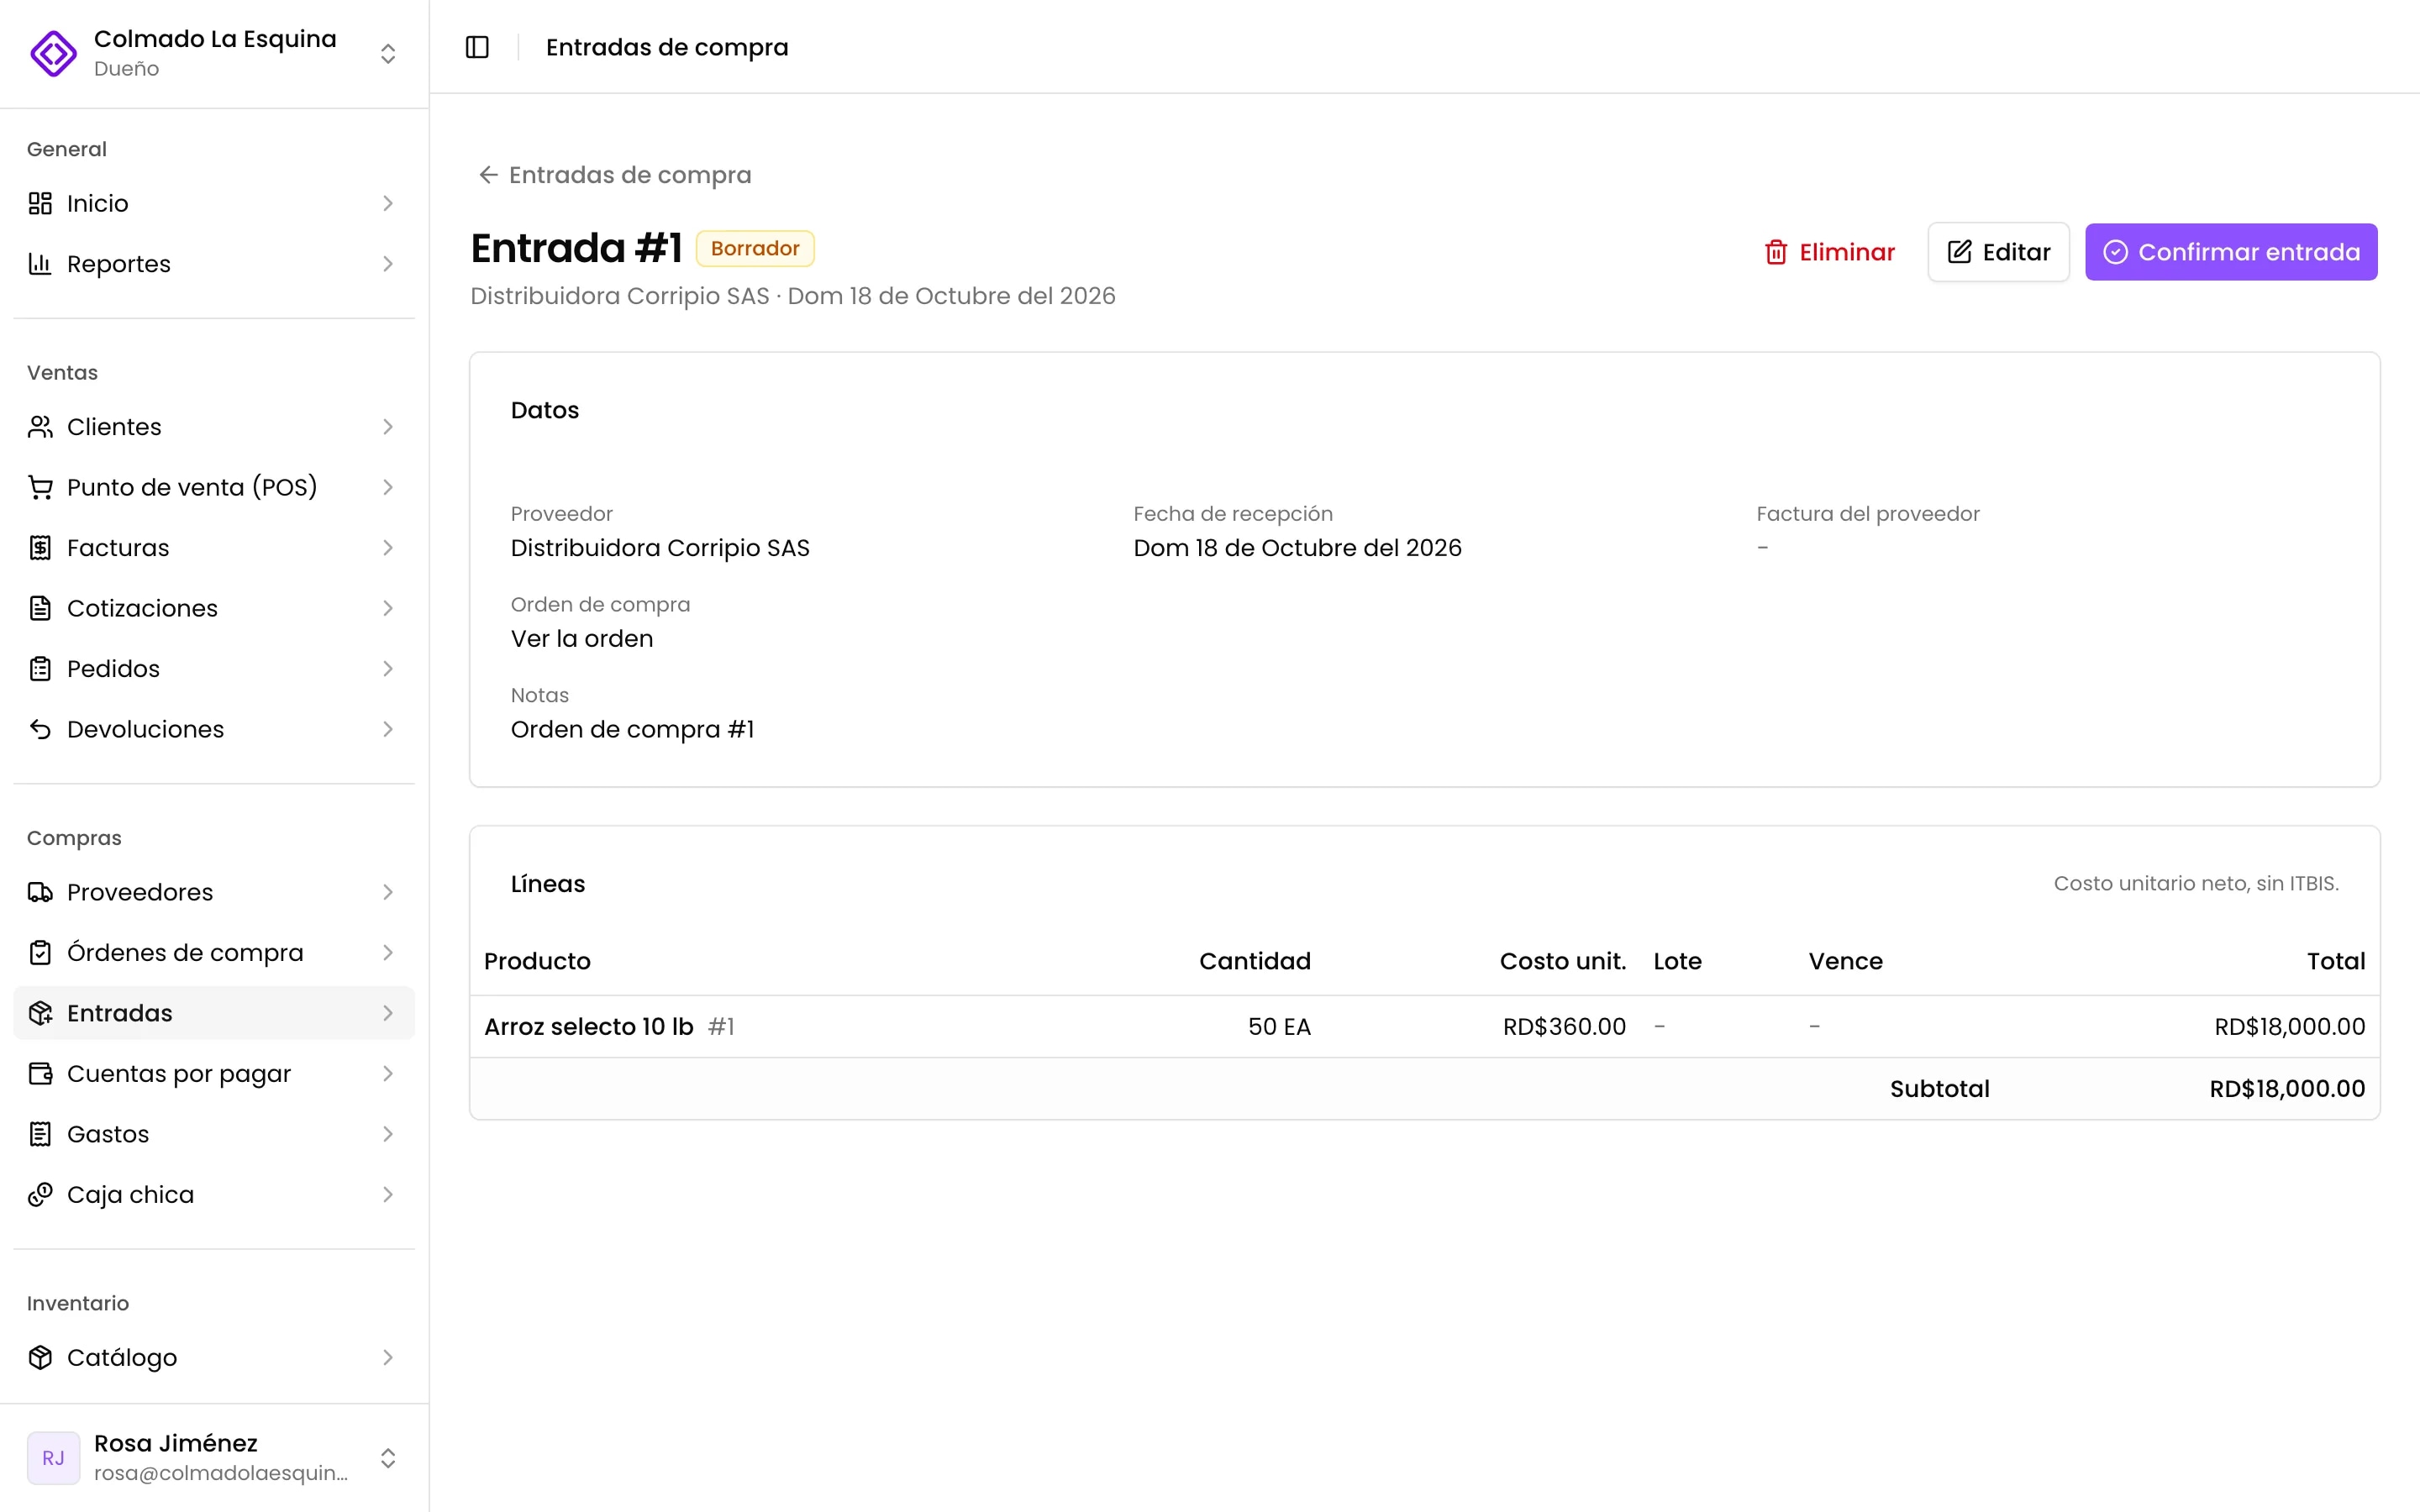
Task: Click the RJ user avatar
Action: click(53, 1457)
